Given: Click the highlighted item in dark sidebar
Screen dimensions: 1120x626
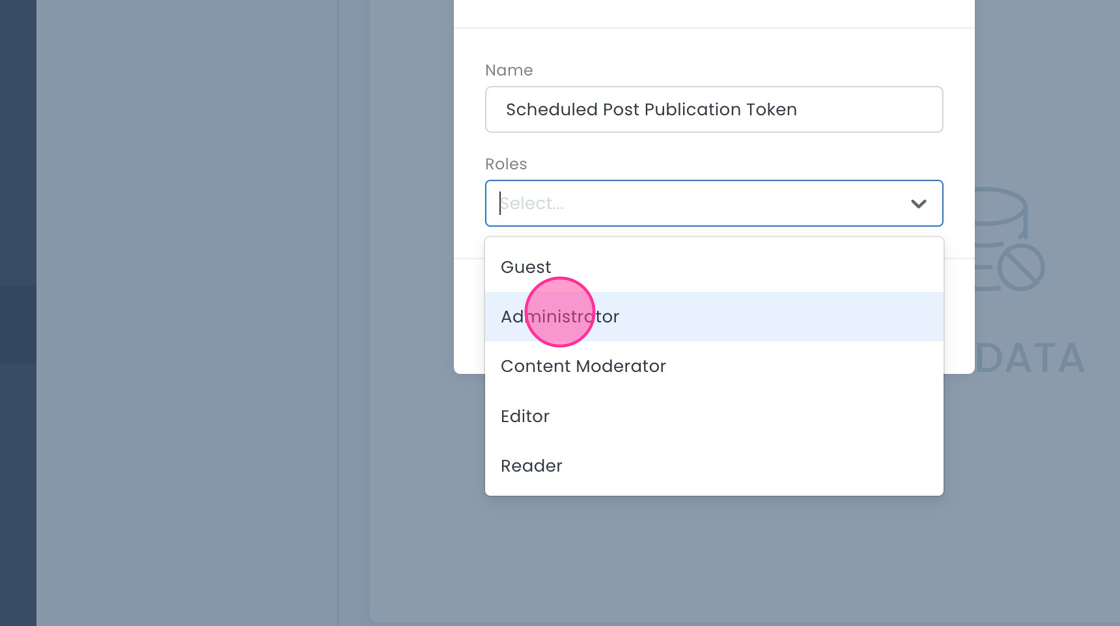Looking at the screenshot, I should 18,325.
